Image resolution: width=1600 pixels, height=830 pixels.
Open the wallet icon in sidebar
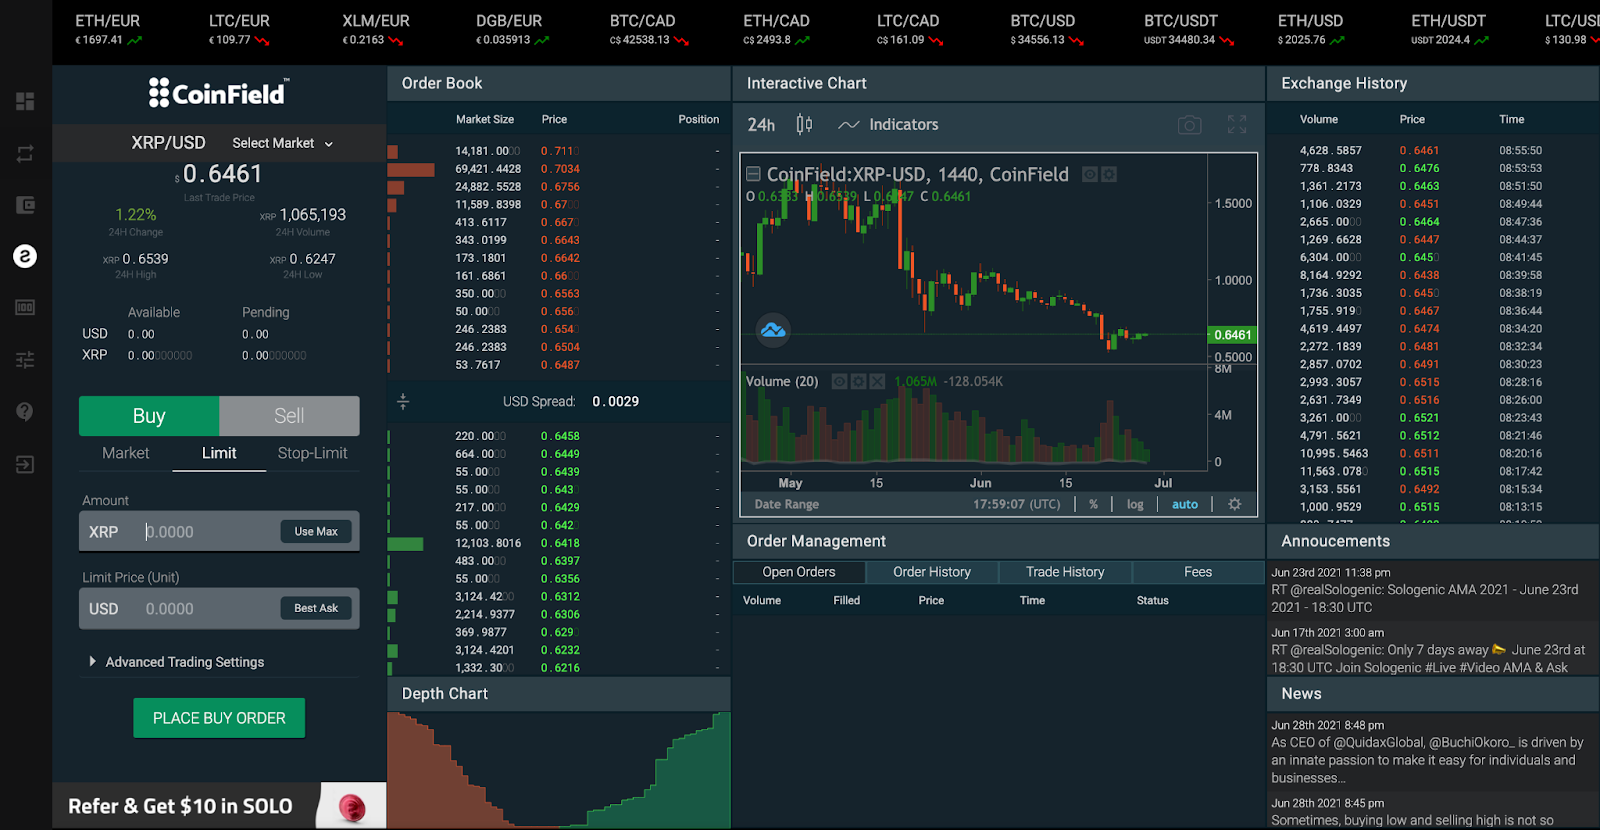(x=25, y=205)
